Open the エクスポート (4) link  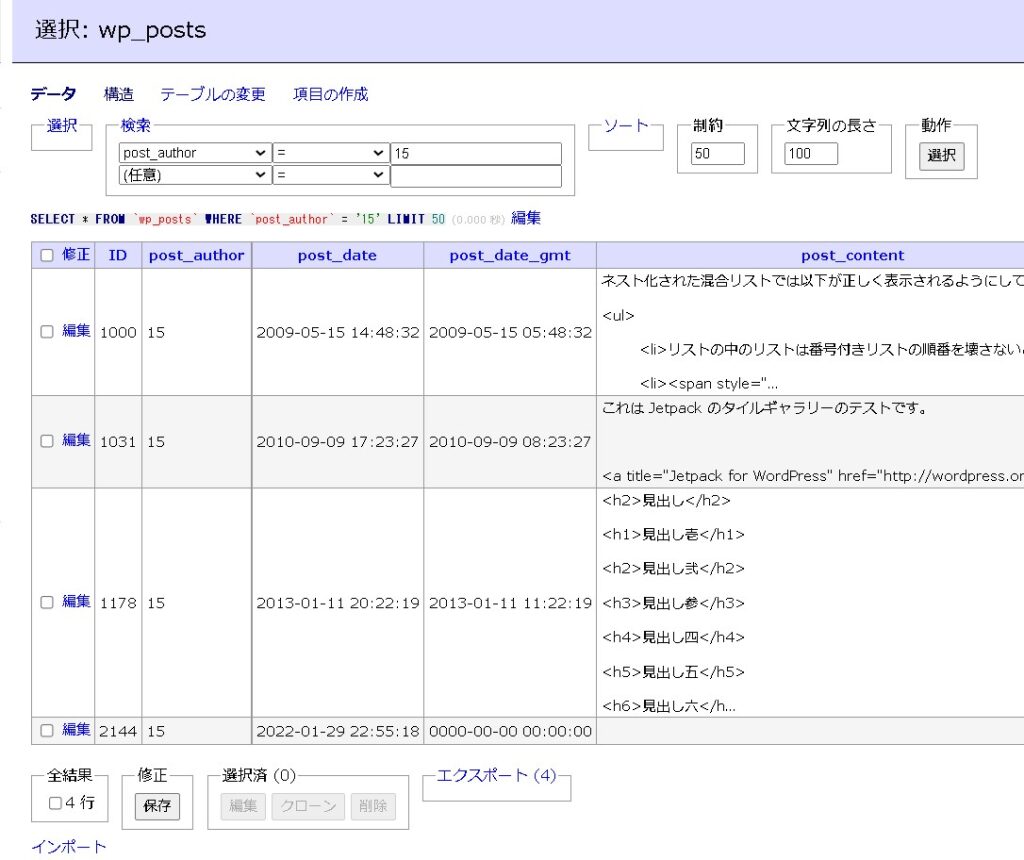[496, 775]
